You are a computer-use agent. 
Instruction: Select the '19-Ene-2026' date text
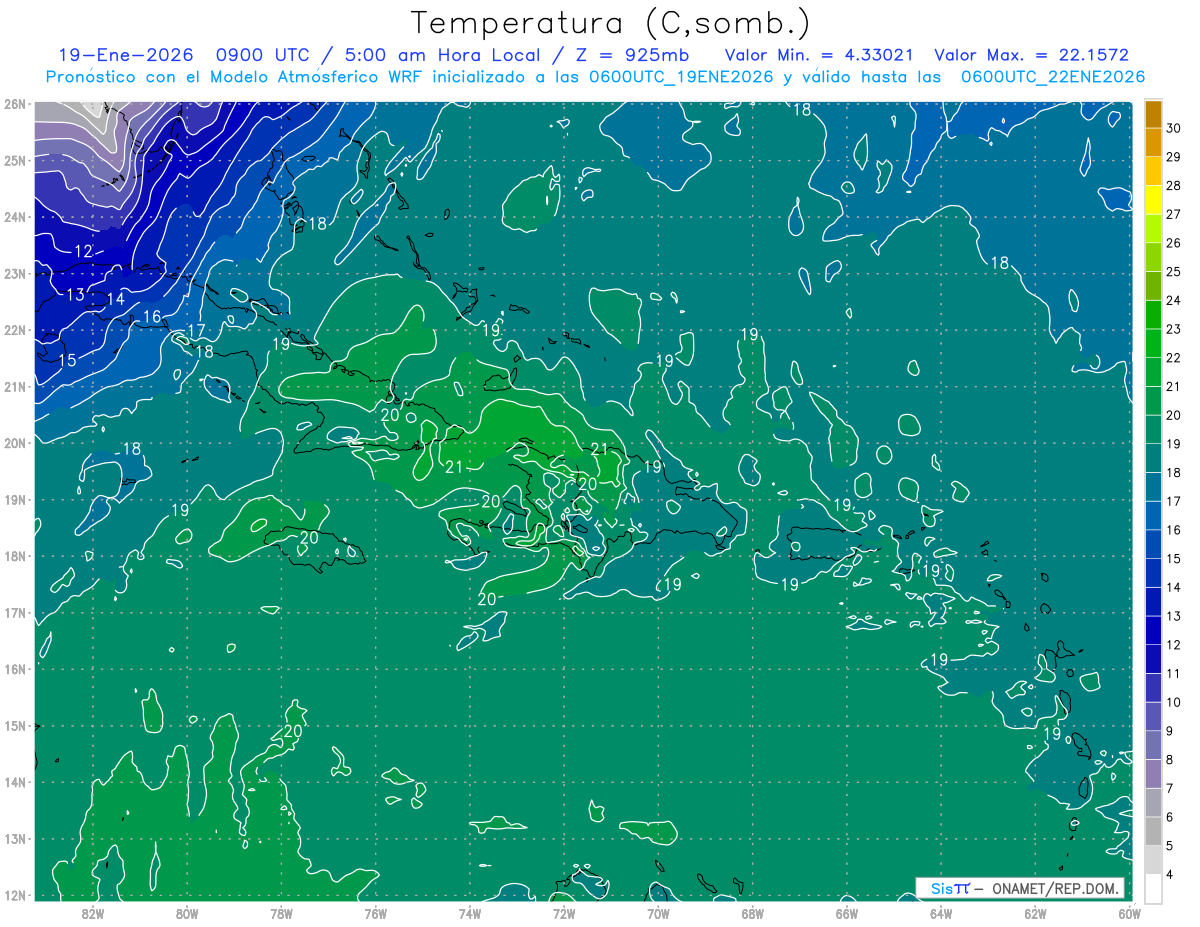click(125, 55)
